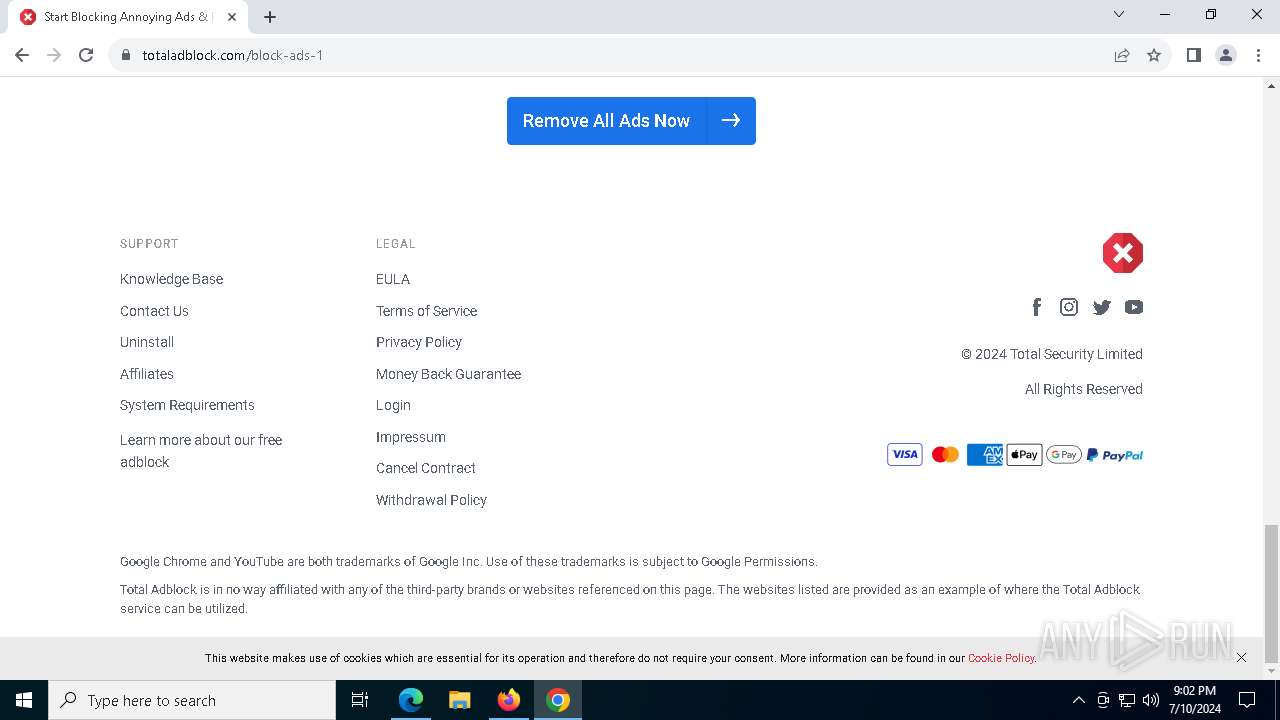Viewport: 1280px width, 720px height.
Task: Bookmark this page with star icon
Action: [x=1154, y=55]
